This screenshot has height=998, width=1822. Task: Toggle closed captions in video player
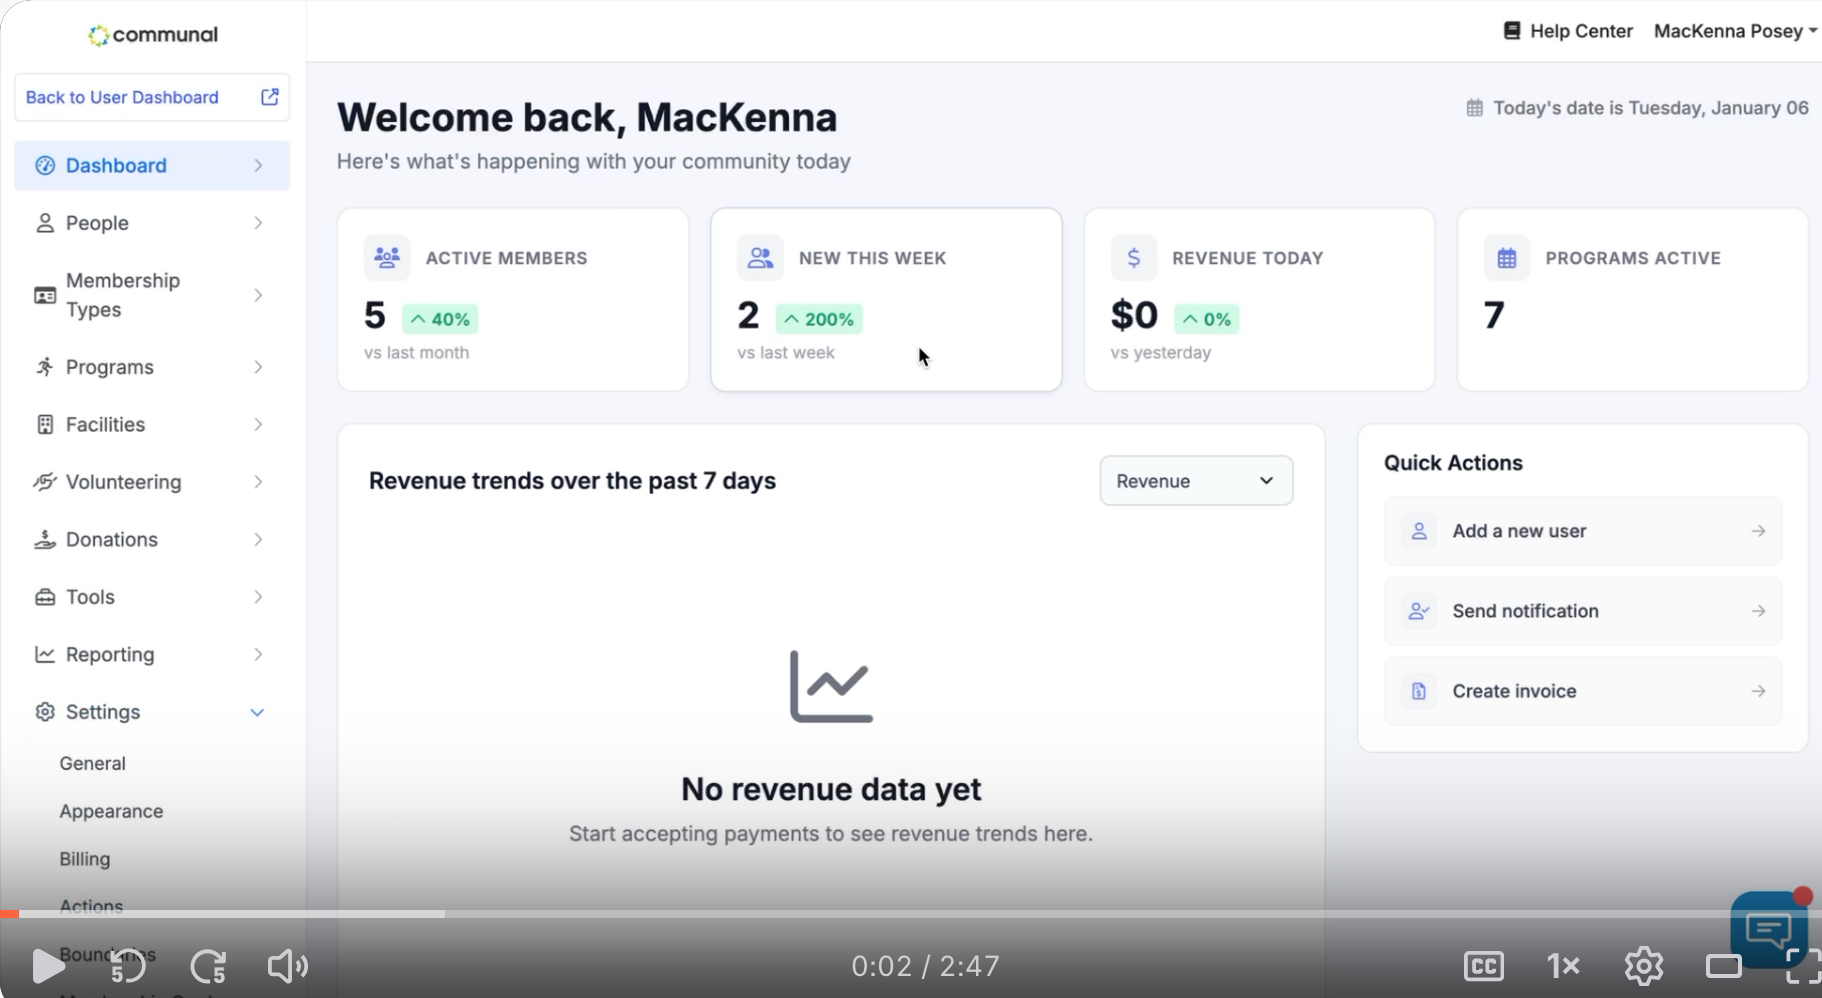[1484, 966]
